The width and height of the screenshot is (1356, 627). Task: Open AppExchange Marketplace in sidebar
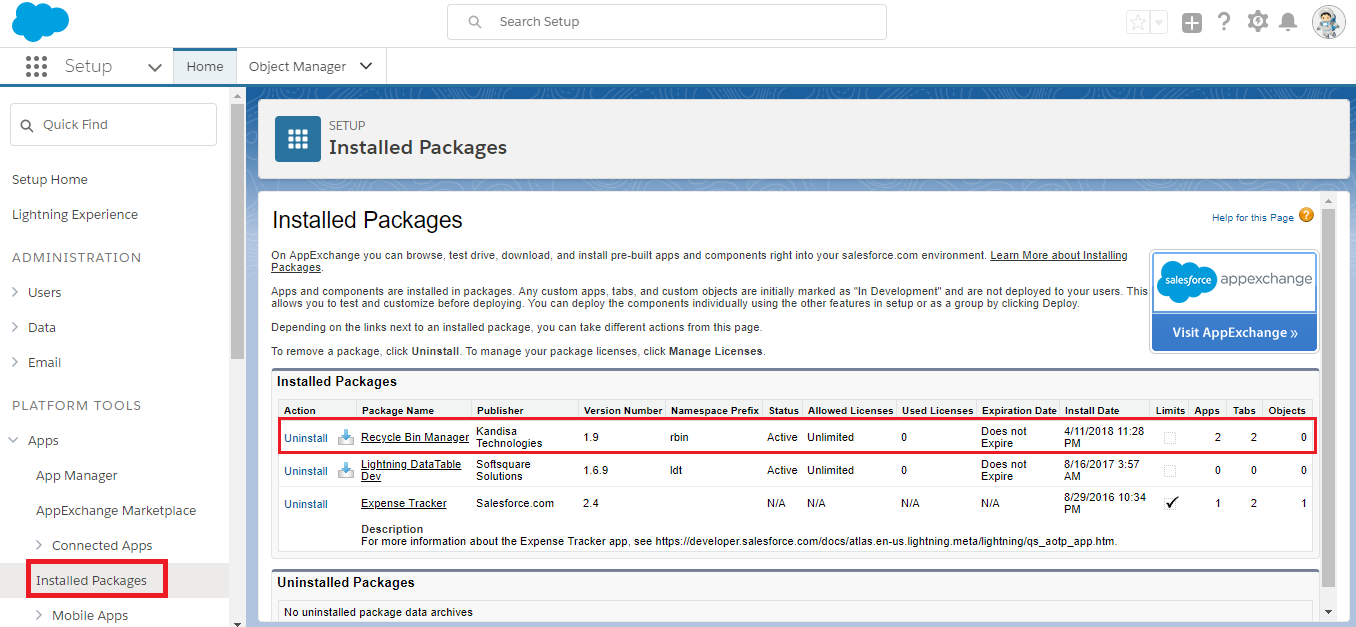[116, 510]
